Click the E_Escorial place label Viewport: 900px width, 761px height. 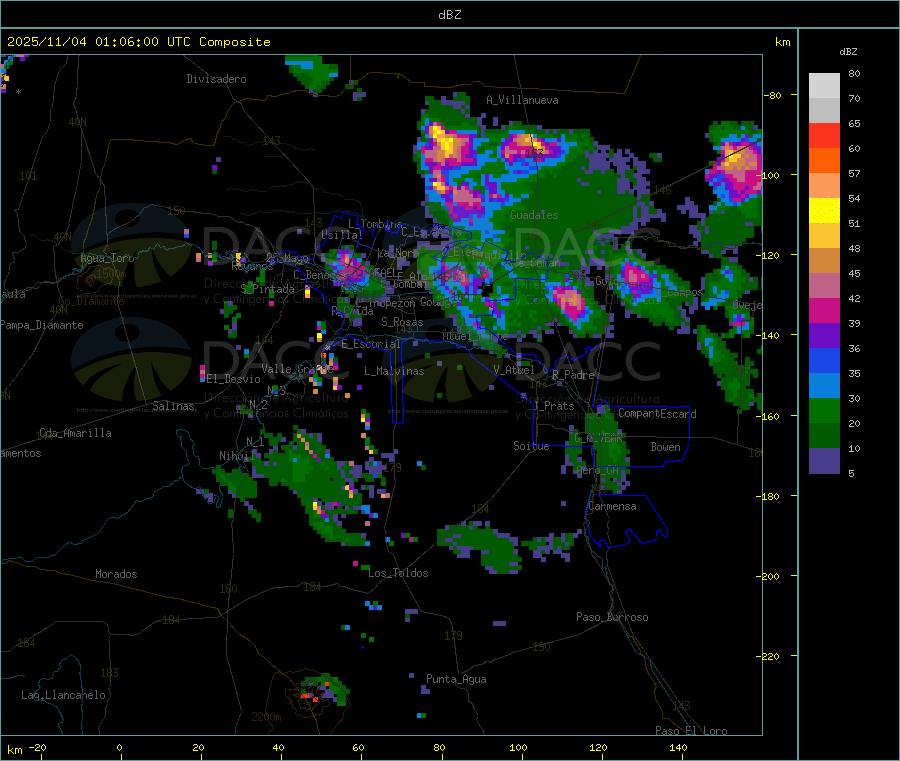(x=371, y=344)
